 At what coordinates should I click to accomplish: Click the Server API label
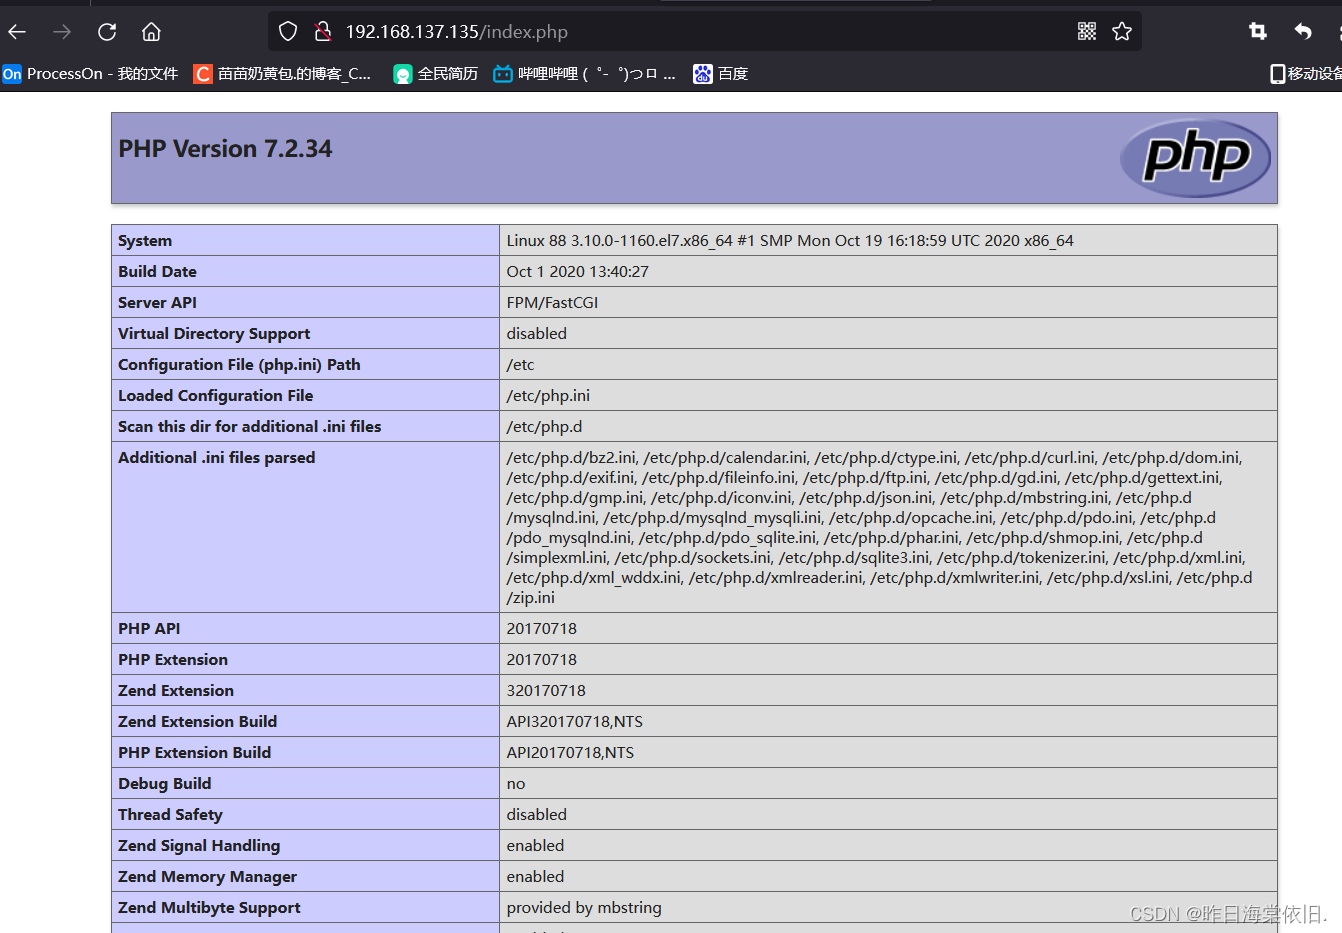[x=157, y=303]
